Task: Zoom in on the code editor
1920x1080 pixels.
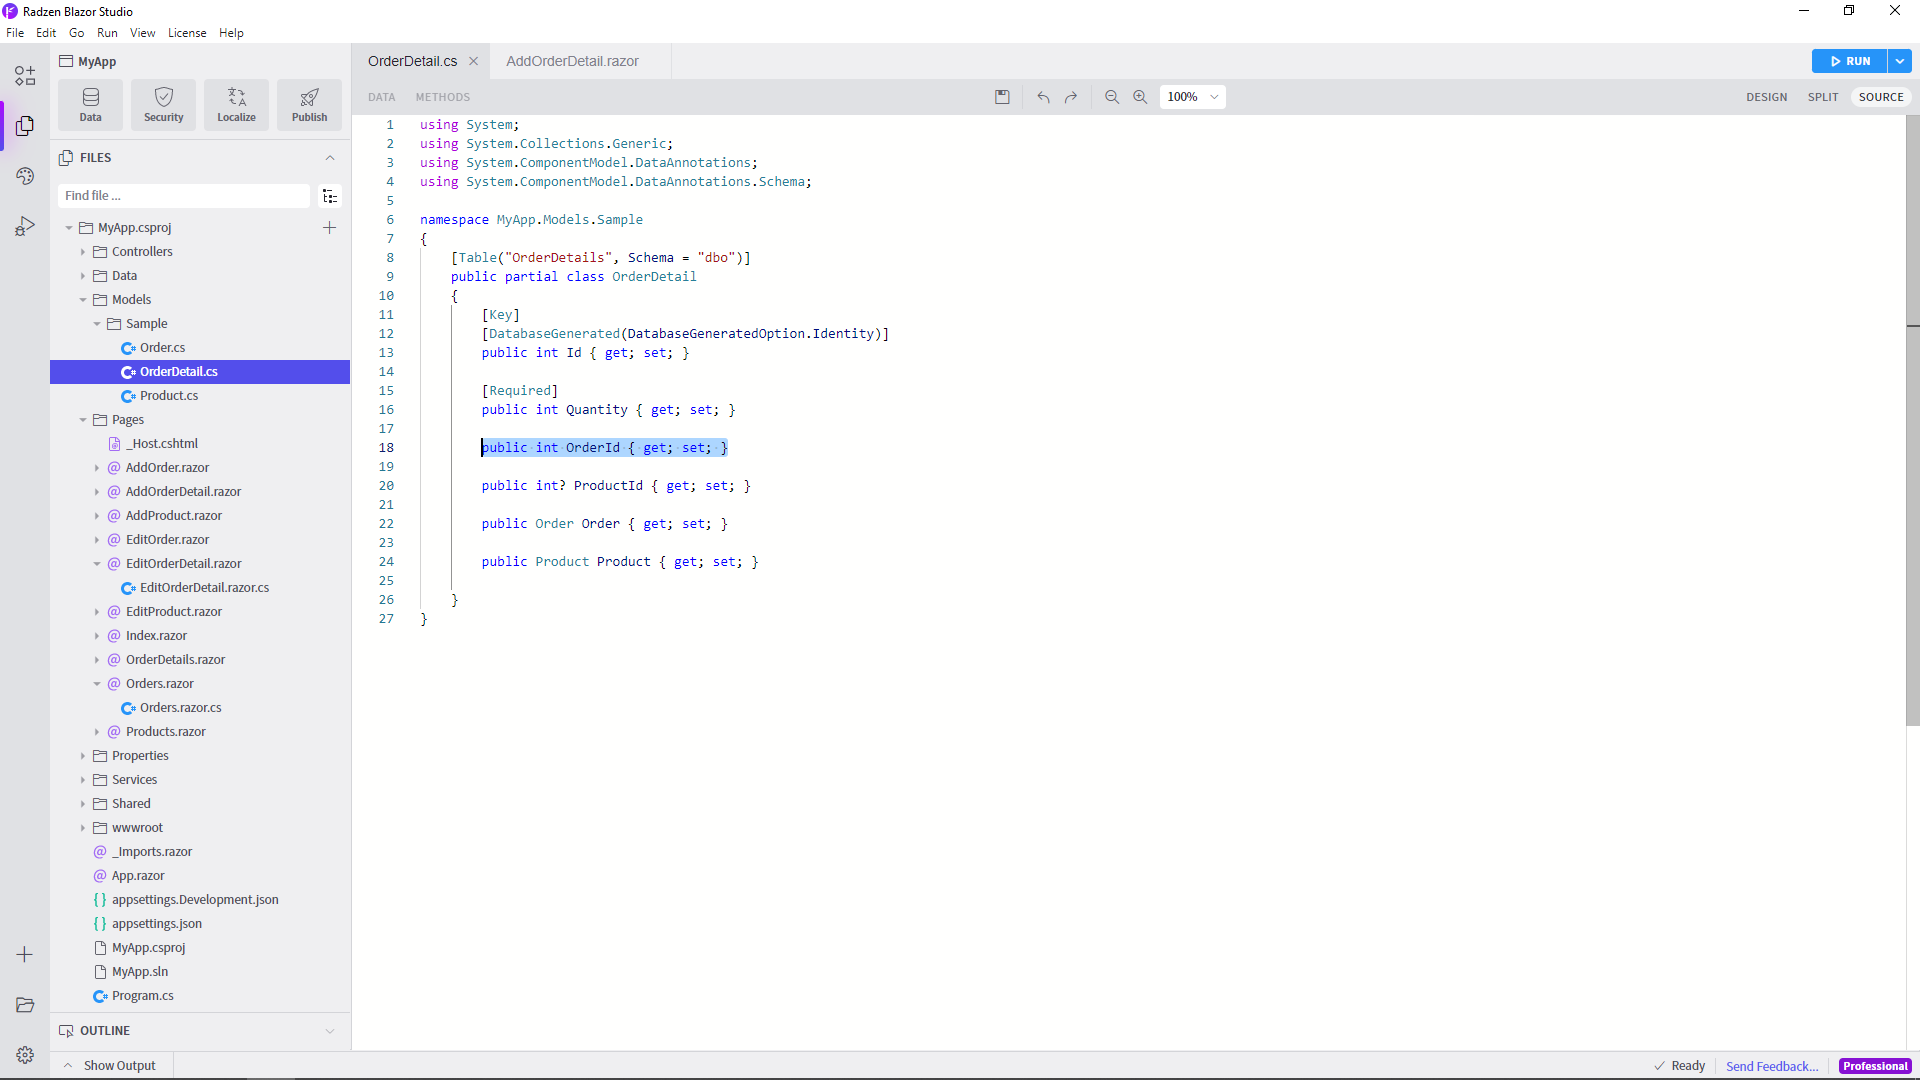Action: (x=1140, y=97)
